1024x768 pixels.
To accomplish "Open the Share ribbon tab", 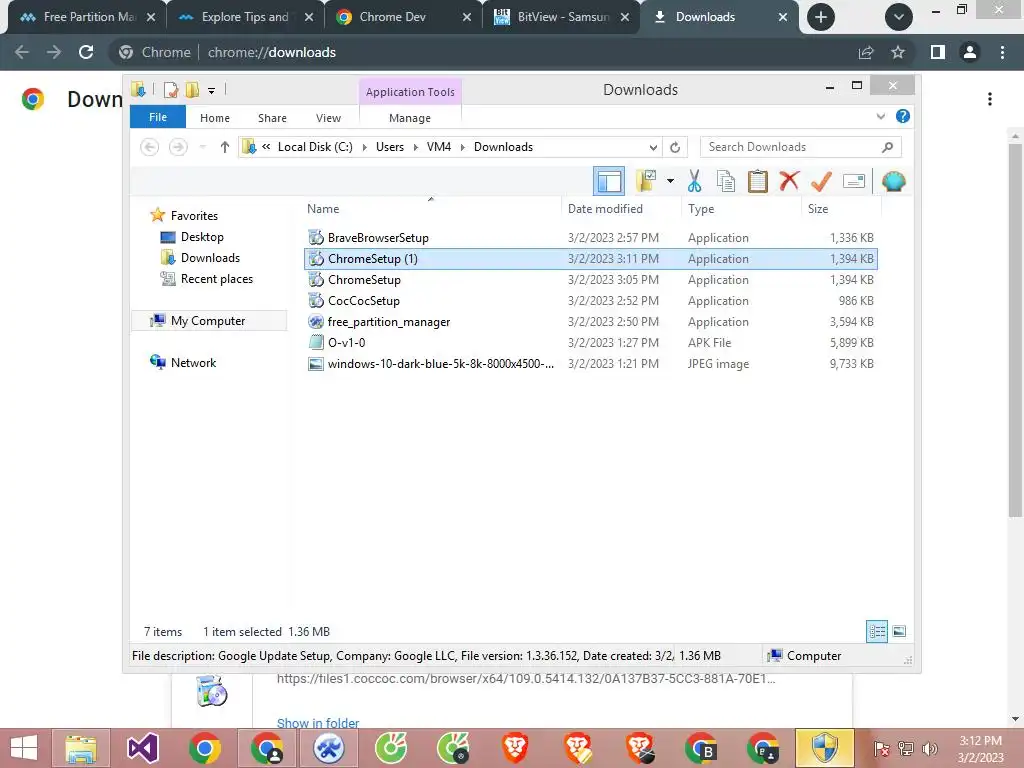I will pyautogui.click(x=272, y=118).
